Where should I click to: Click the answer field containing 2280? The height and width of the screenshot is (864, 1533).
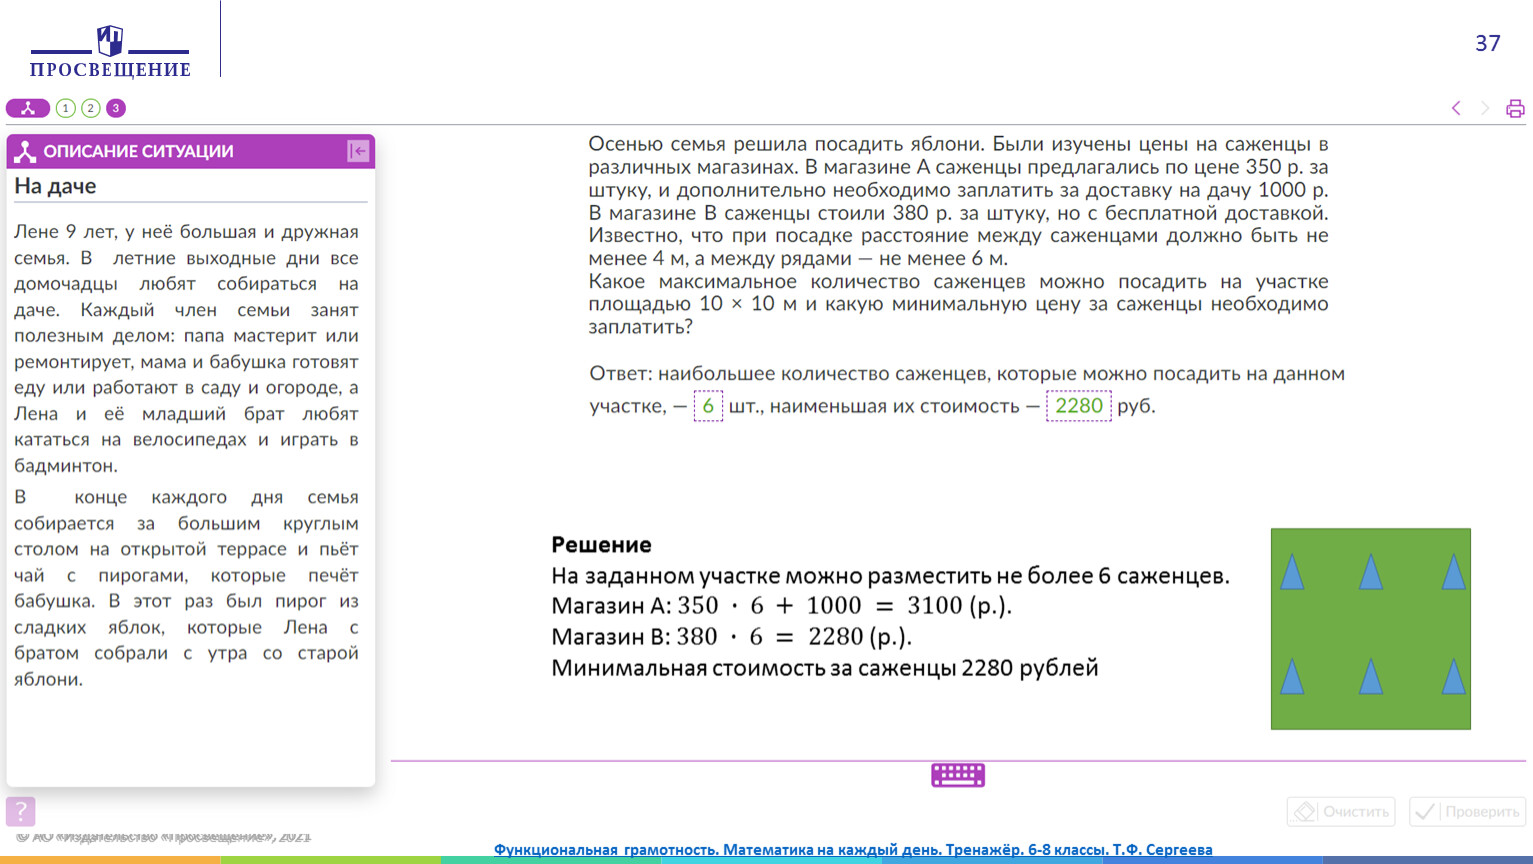pyautogui.click(x=1078, y=406)
